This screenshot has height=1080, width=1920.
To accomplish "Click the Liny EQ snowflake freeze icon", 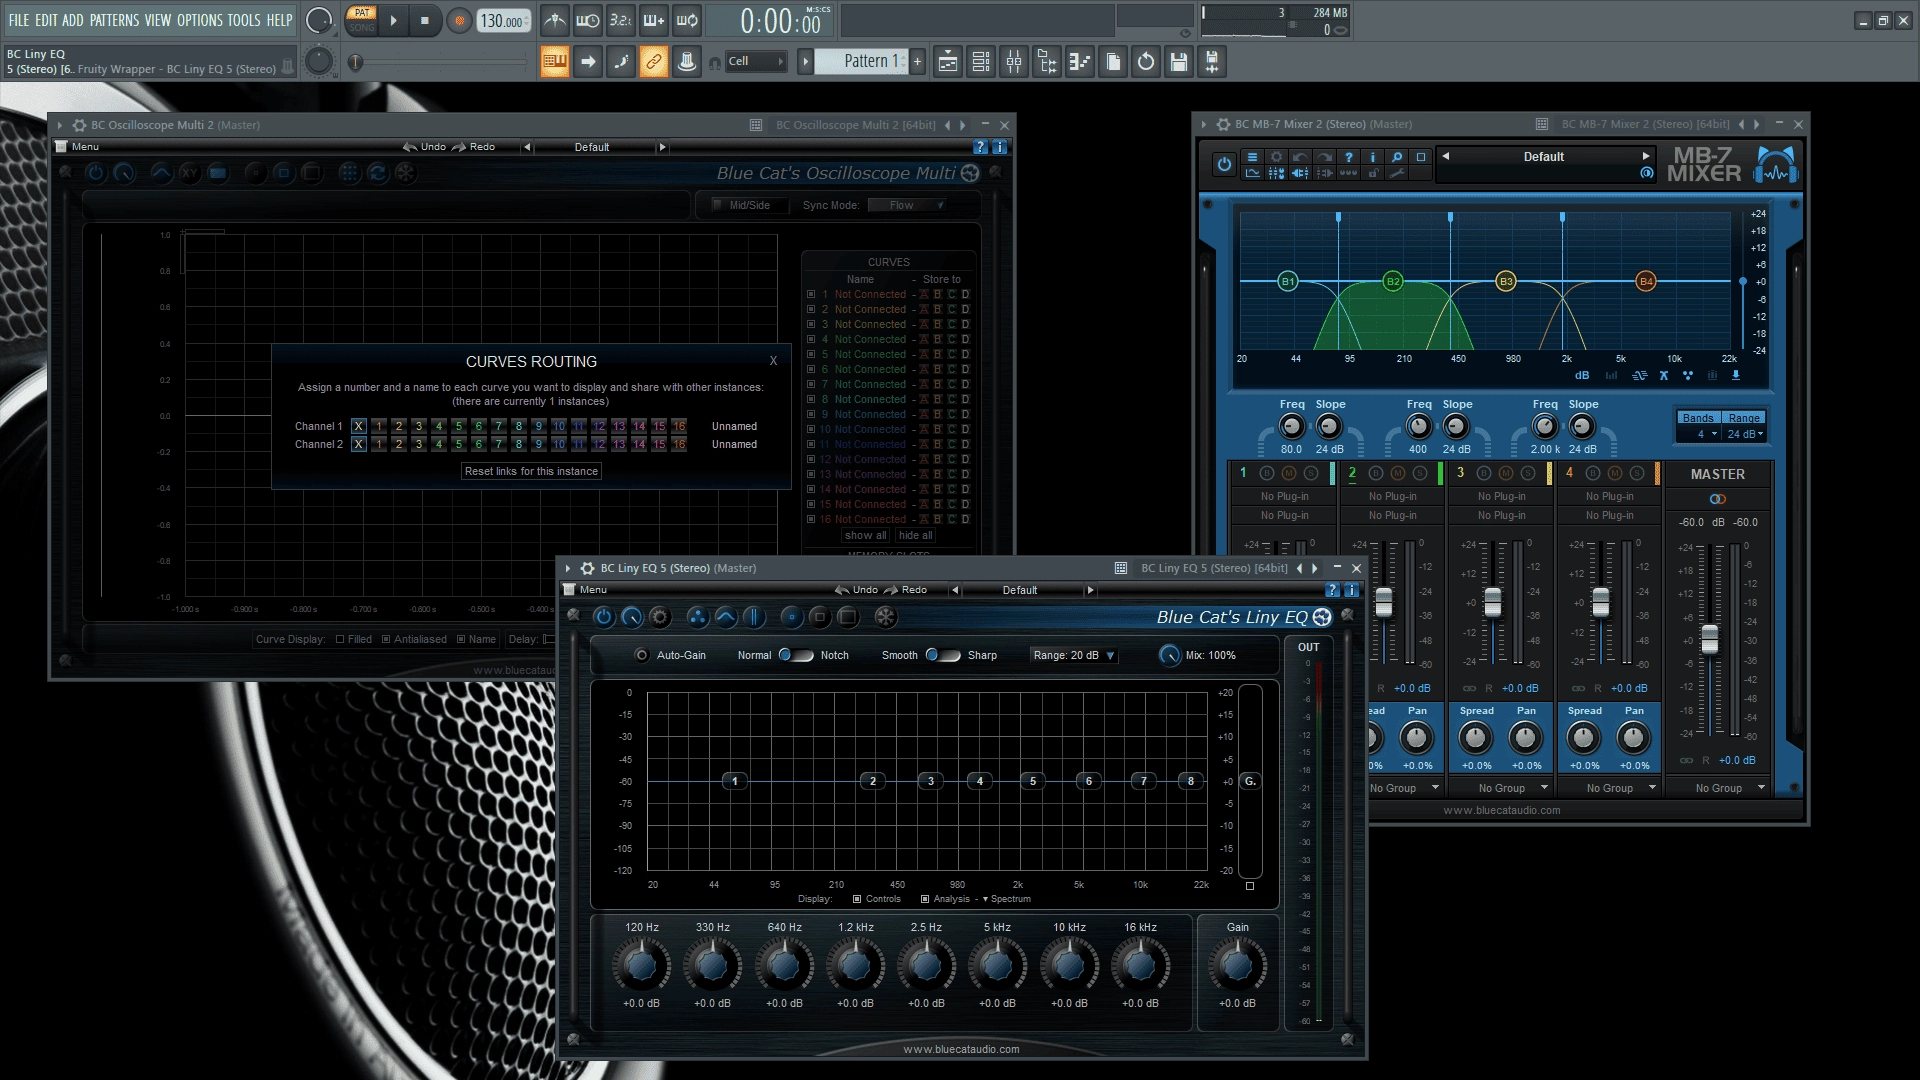I will pyautogui.click(x=886, y=617).
